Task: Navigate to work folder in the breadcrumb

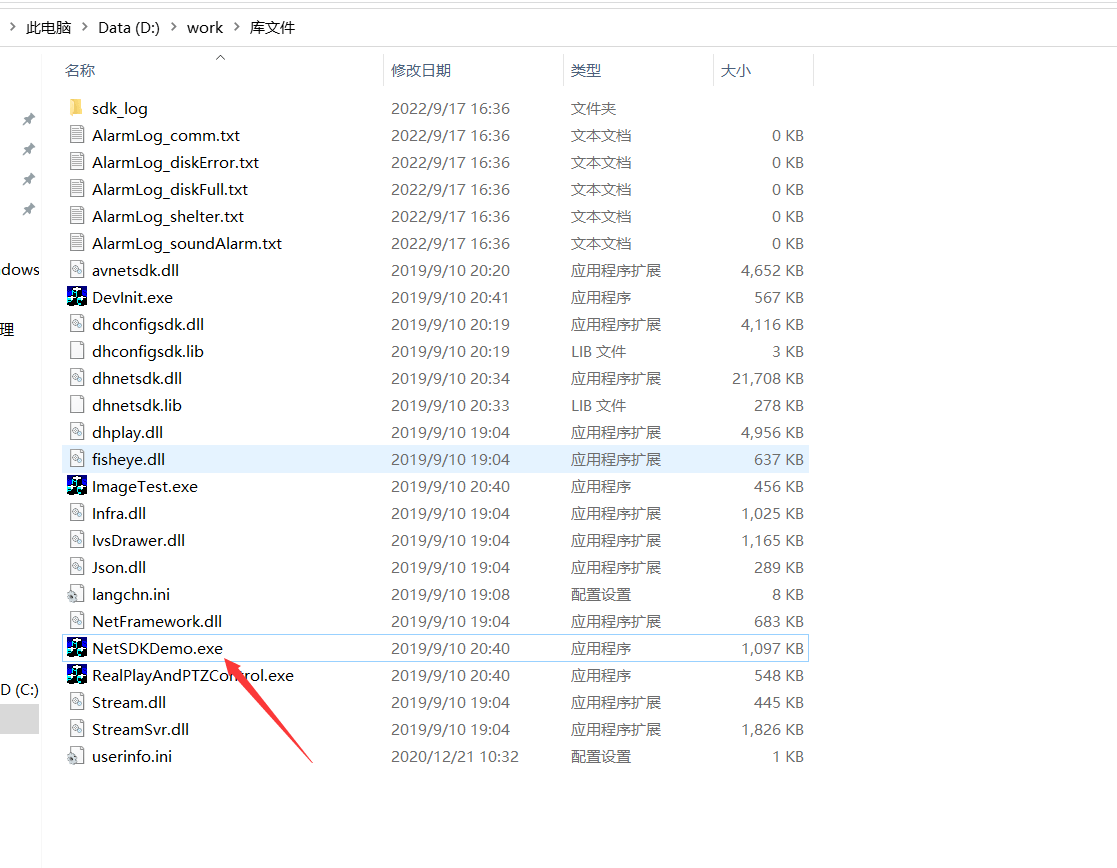Action: [x=204, y=27]
